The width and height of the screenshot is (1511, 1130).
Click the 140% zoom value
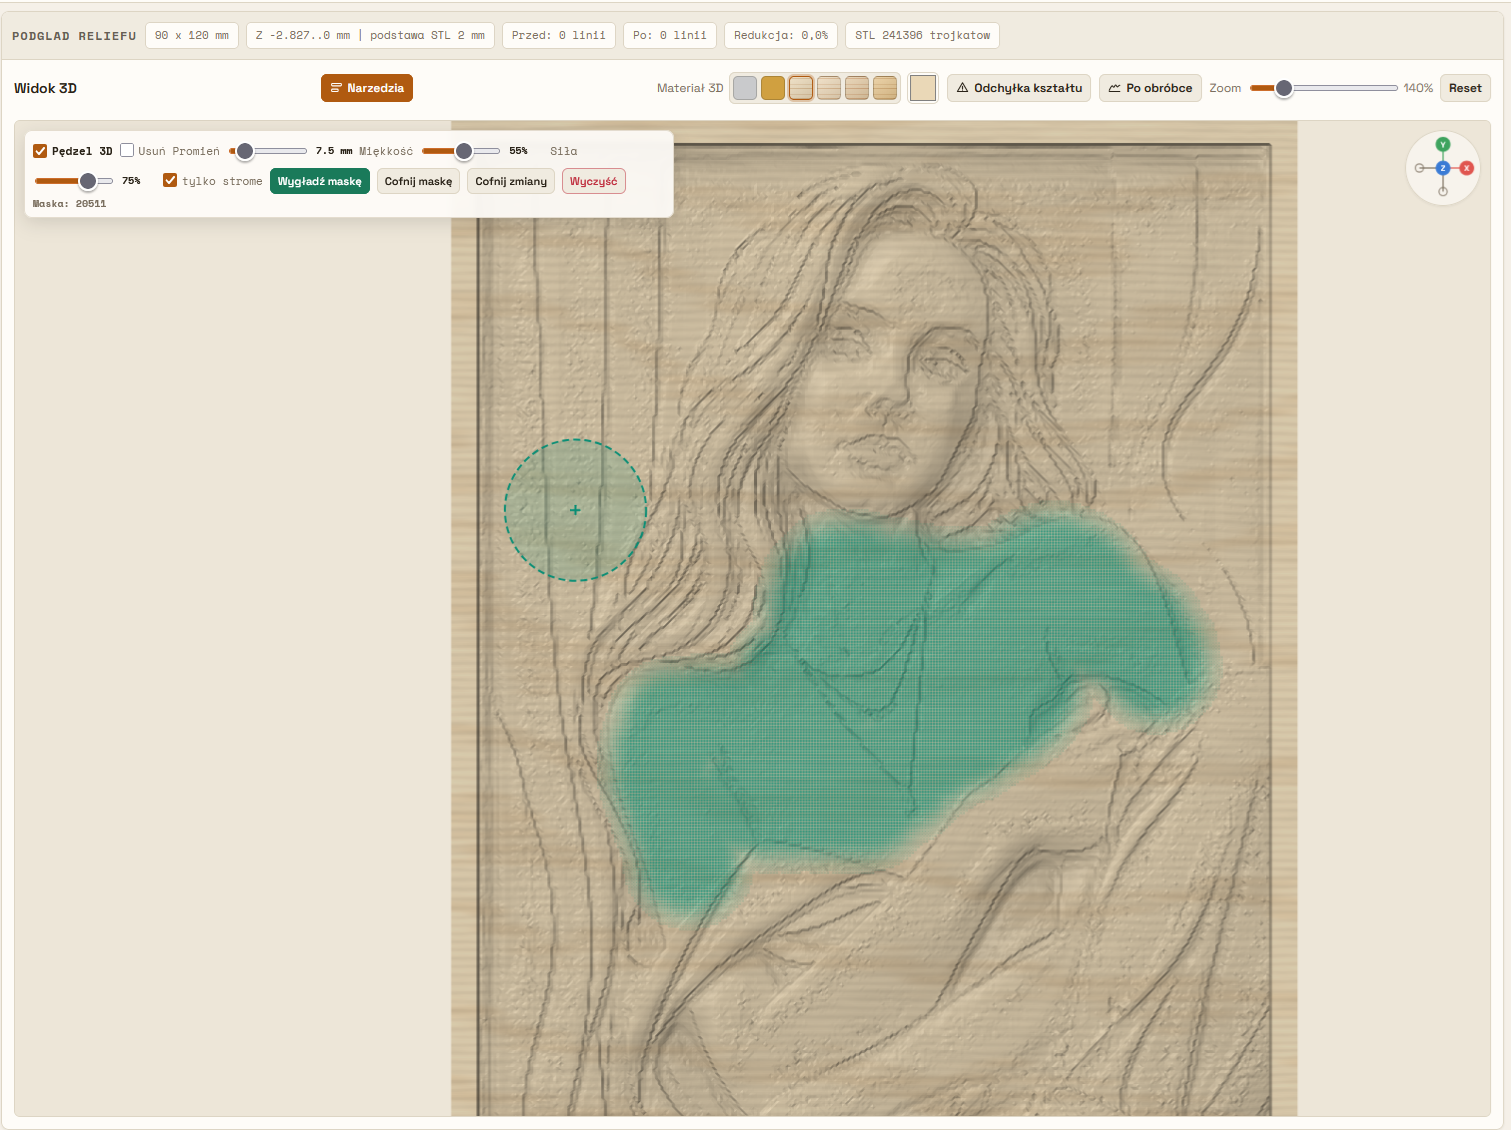pos(1418,88)
